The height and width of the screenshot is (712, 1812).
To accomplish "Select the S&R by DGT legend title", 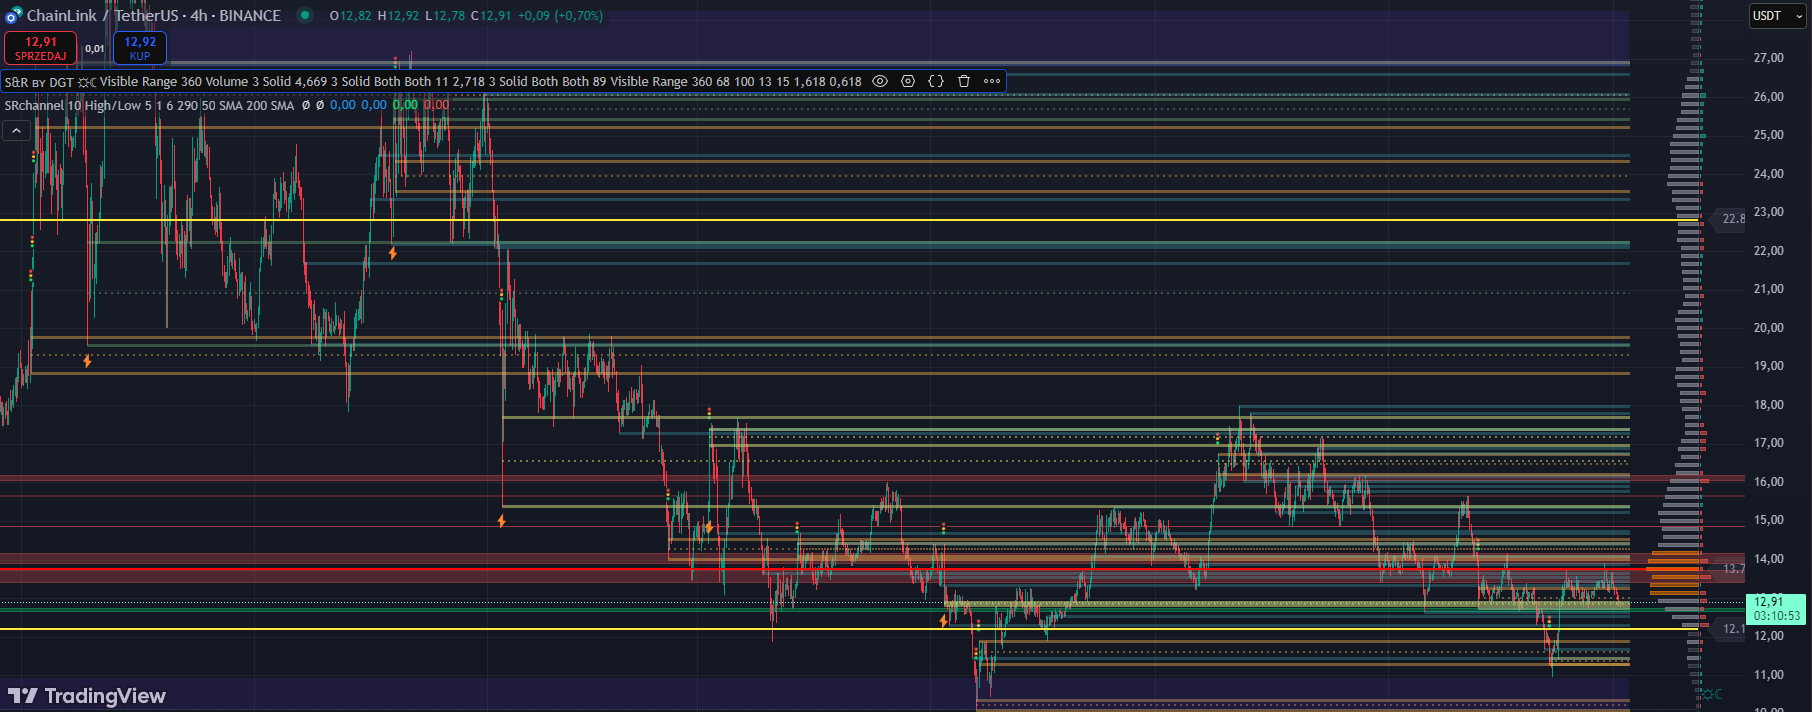I will point(39,82).
